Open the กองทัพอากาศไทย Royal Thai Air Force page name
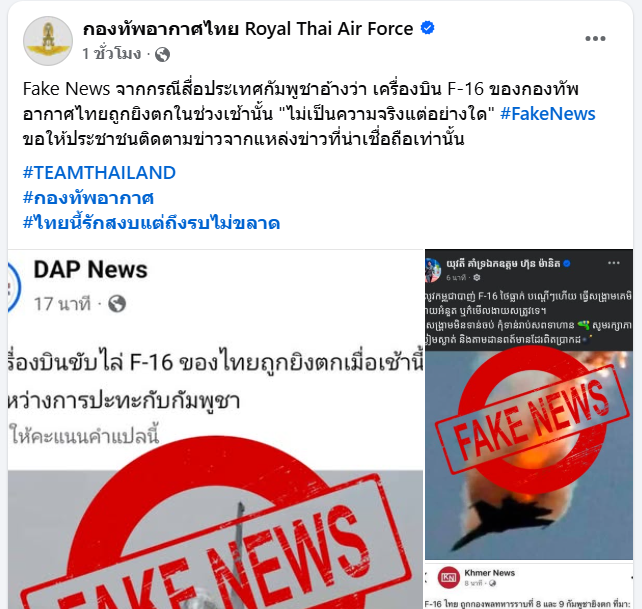 248,29
